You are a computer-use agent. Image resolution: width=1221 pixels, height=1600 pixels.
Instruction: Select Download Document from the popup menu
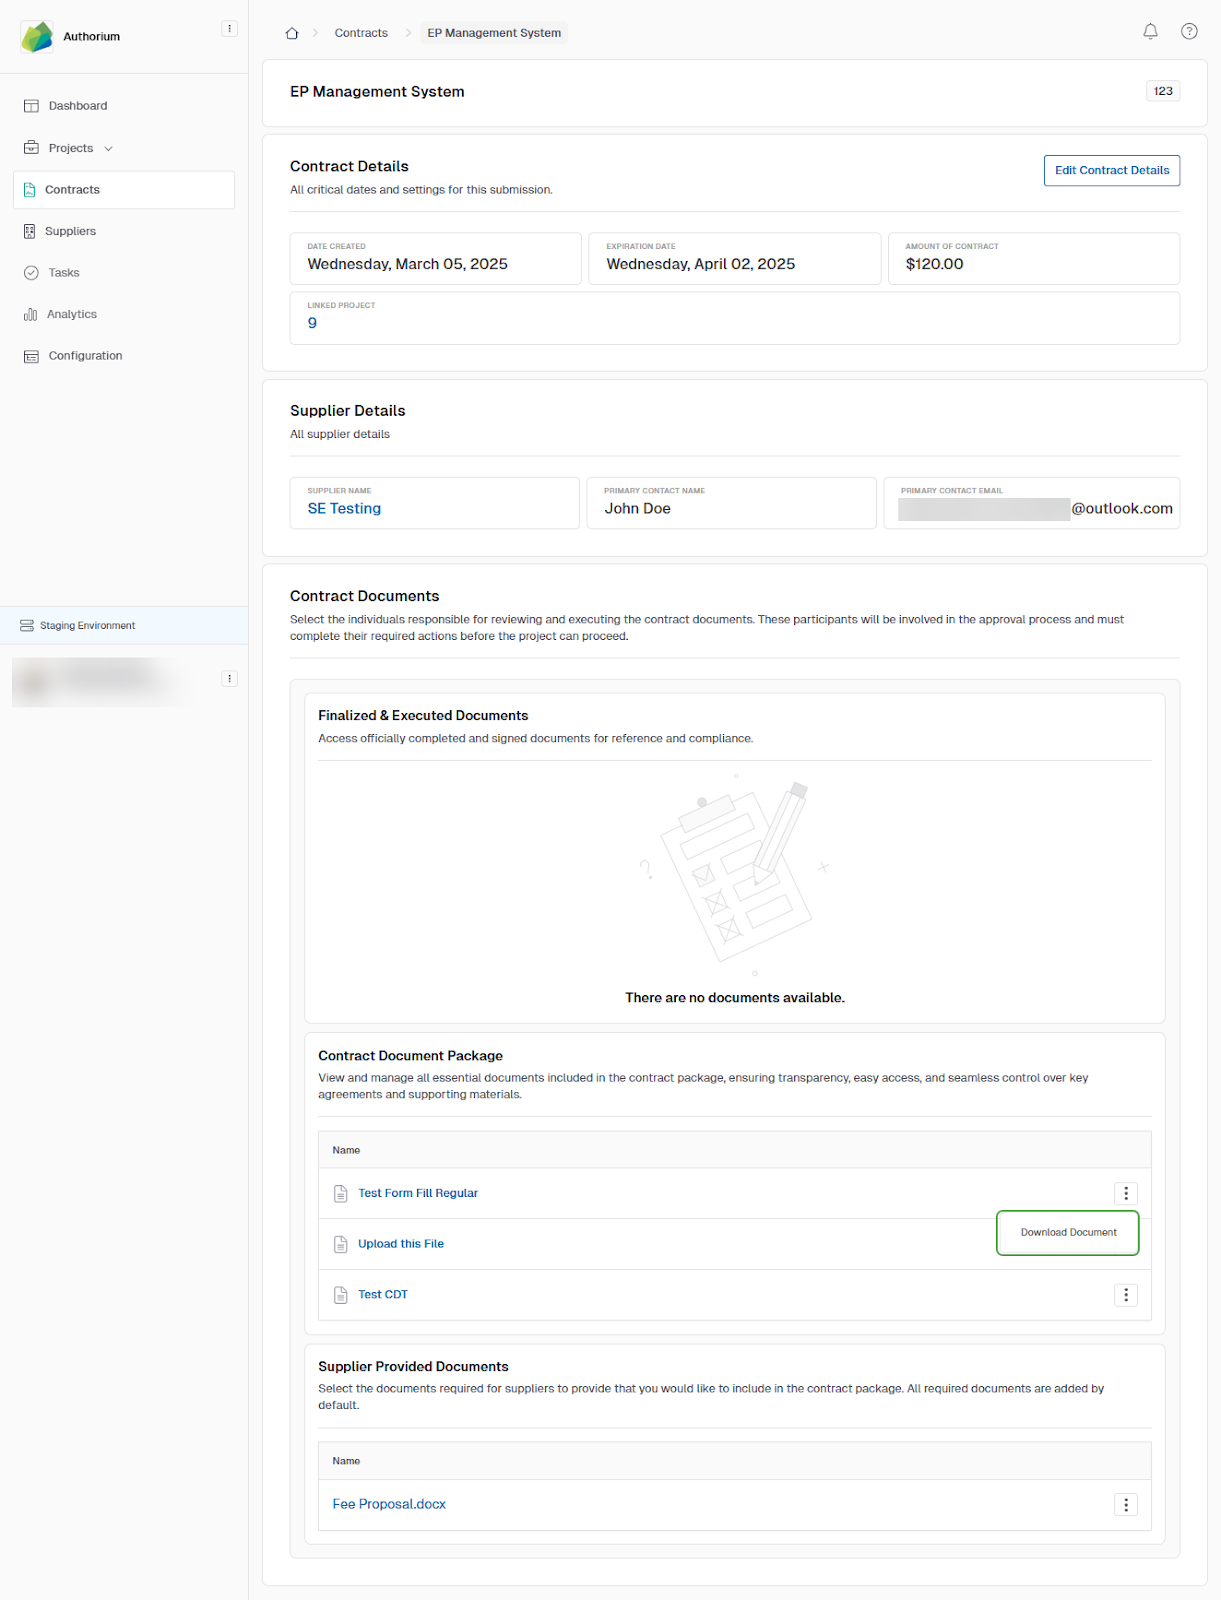click(x=1067, y=1233)
